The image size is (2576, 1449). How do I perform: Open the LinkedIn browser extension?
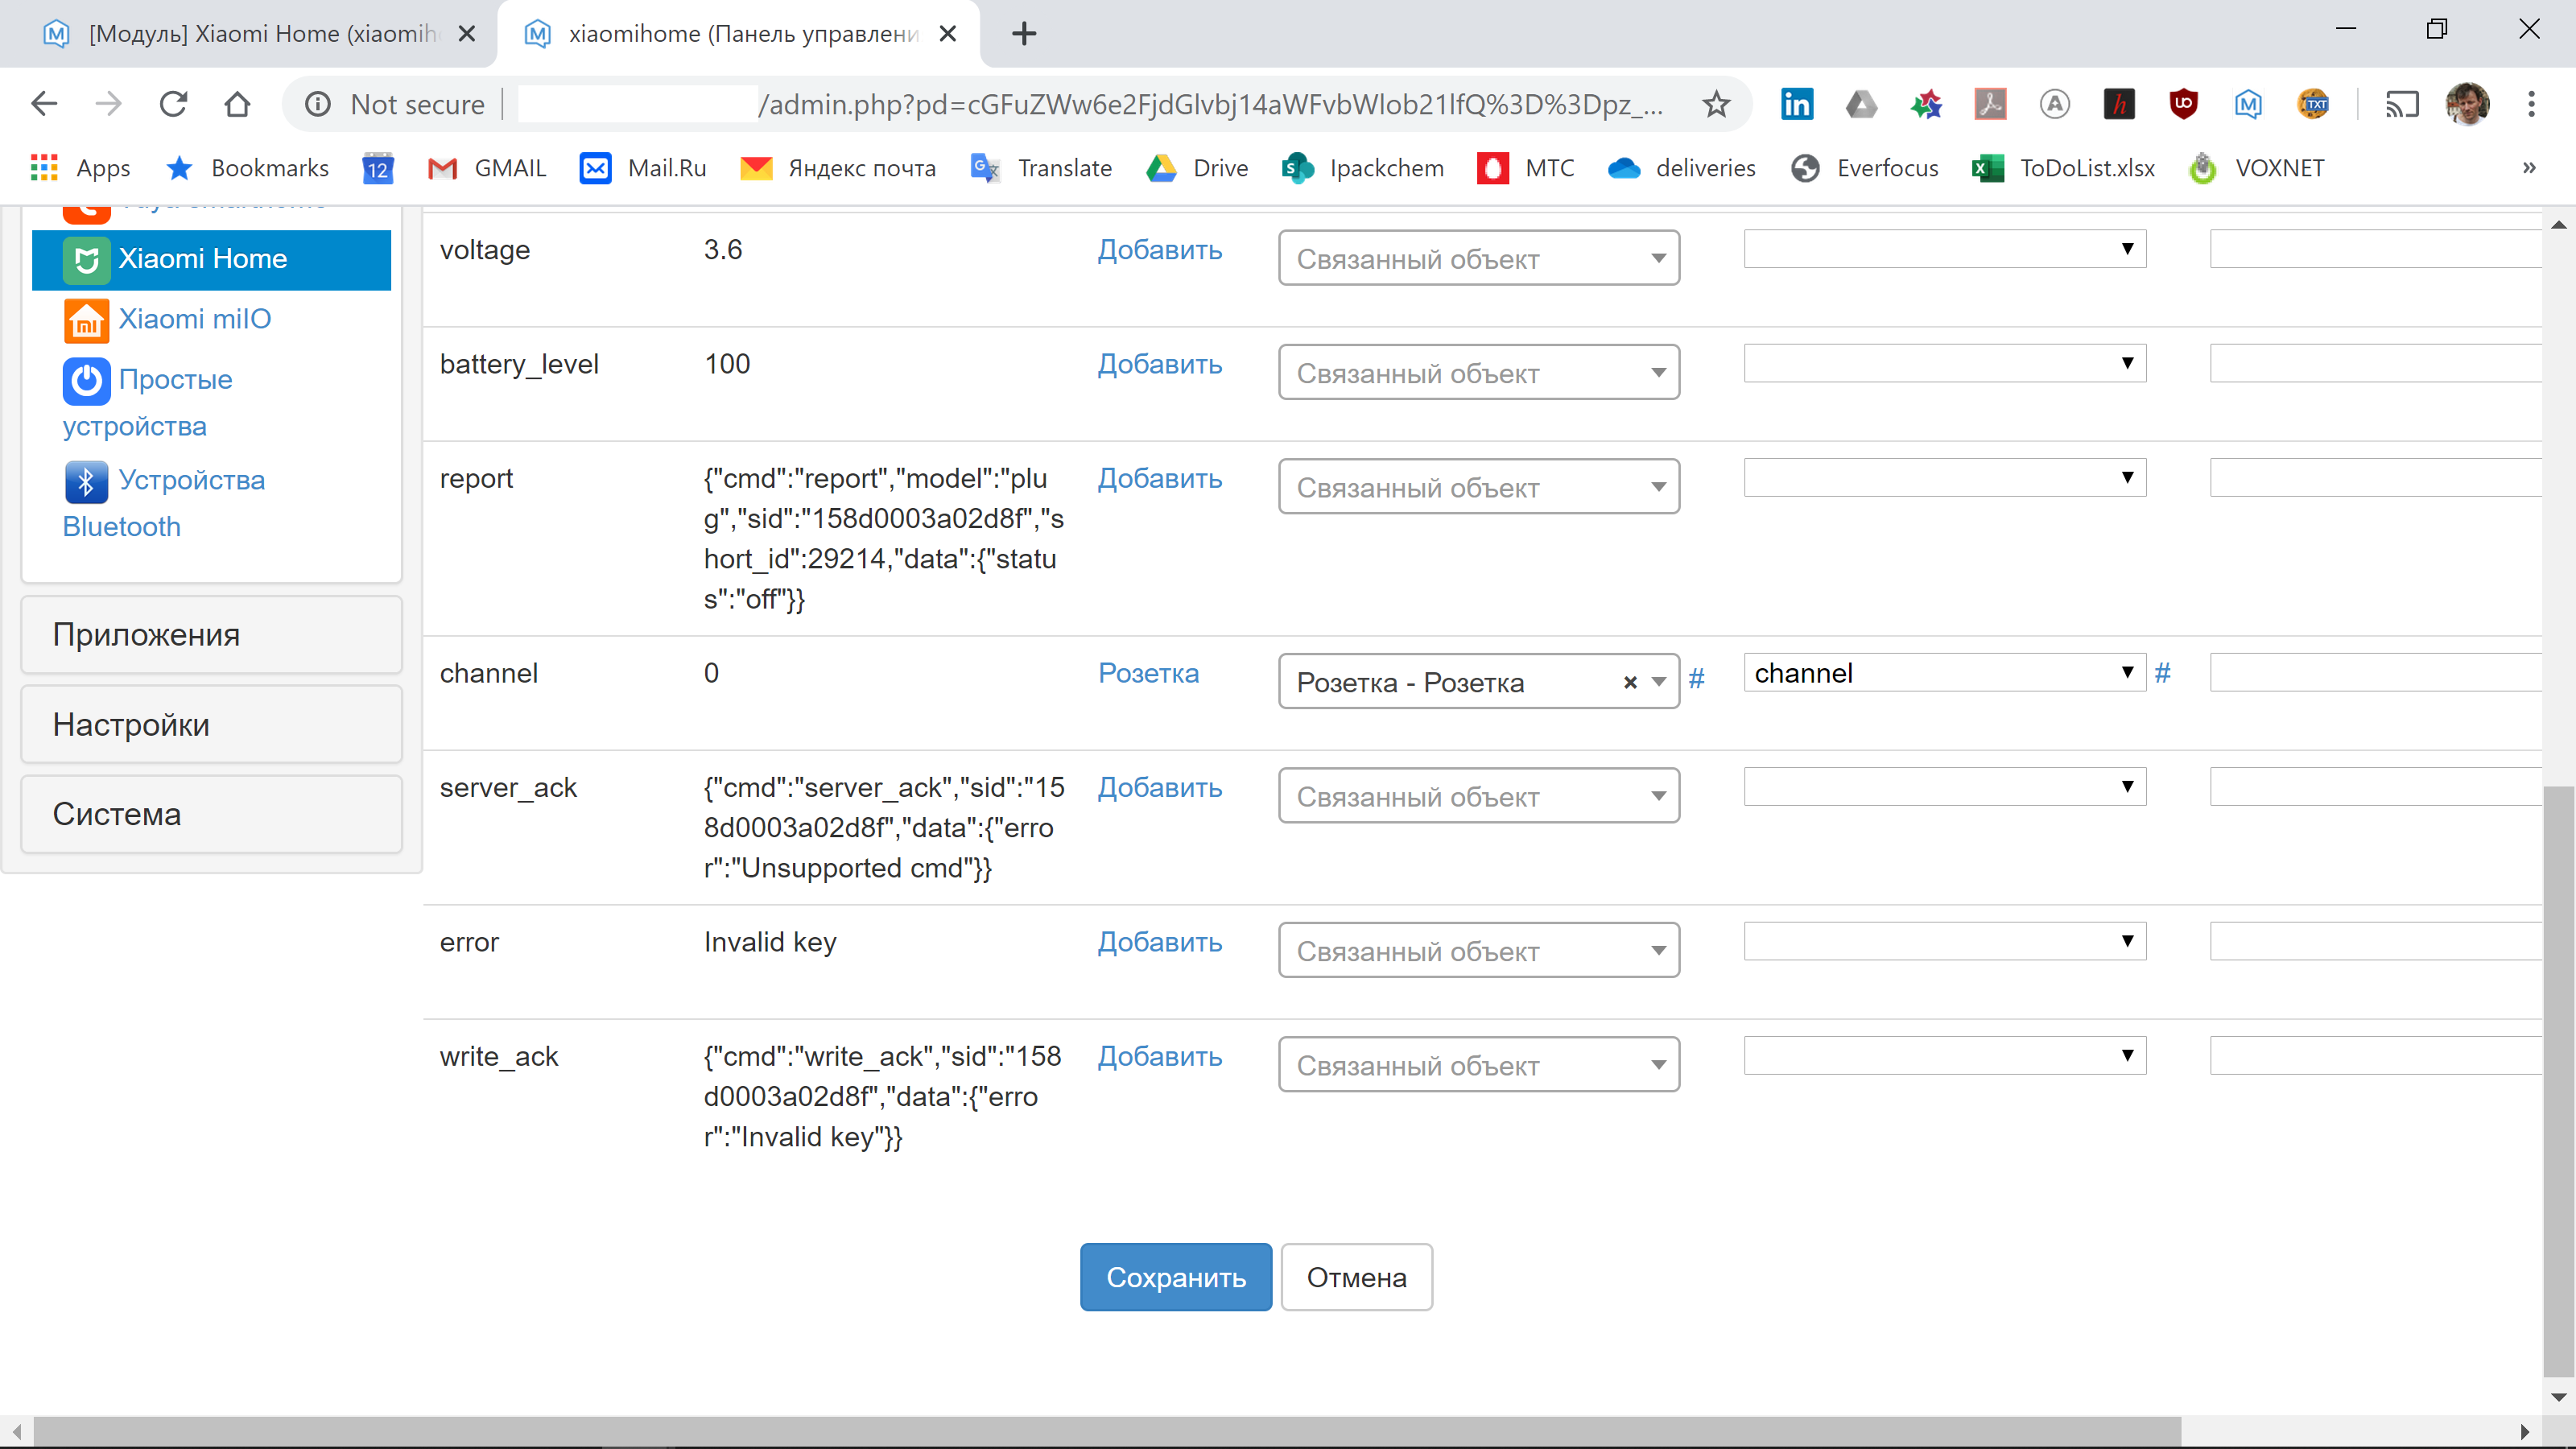pyautogui.click(x=1797, y=104)
